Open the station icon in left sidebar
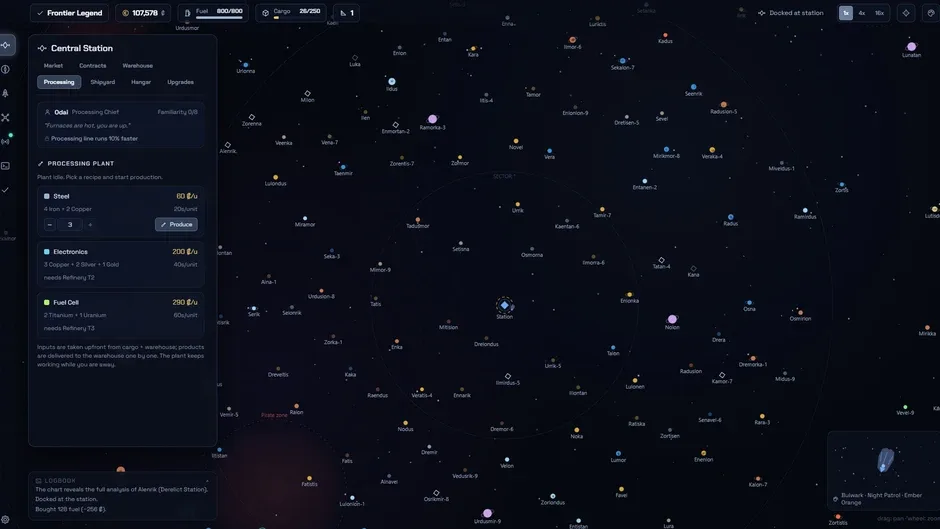940x529 pixels. point(6,45)
